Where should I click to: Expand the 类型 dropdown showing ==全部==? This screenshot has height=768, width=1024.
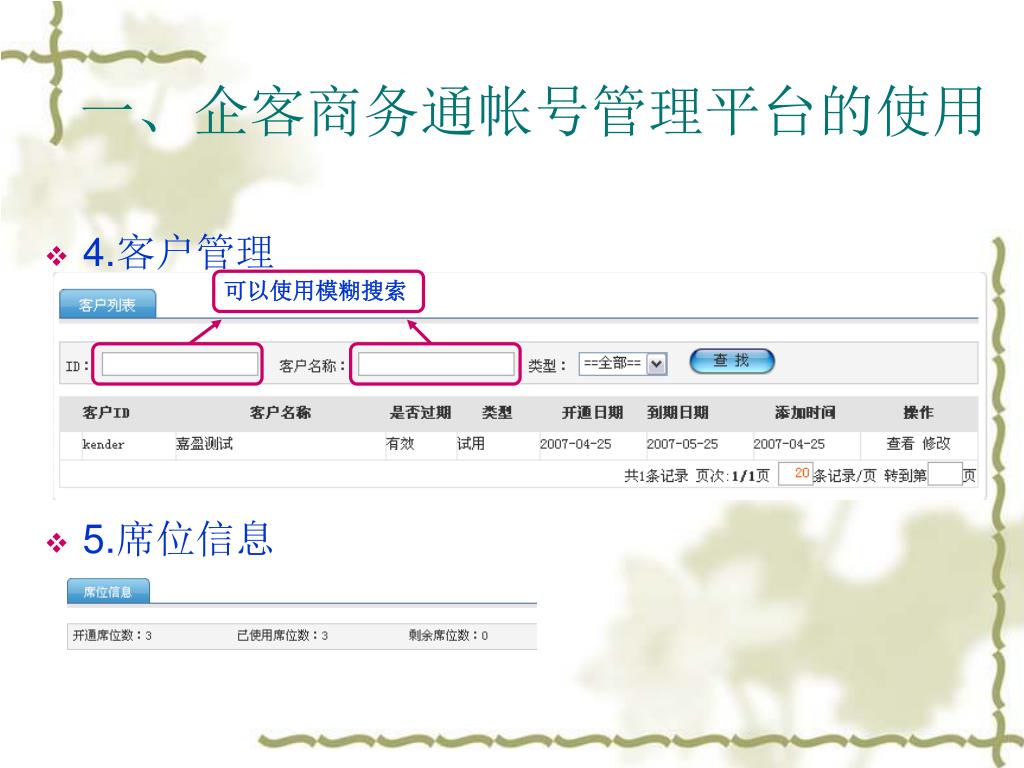coord(622,364)
